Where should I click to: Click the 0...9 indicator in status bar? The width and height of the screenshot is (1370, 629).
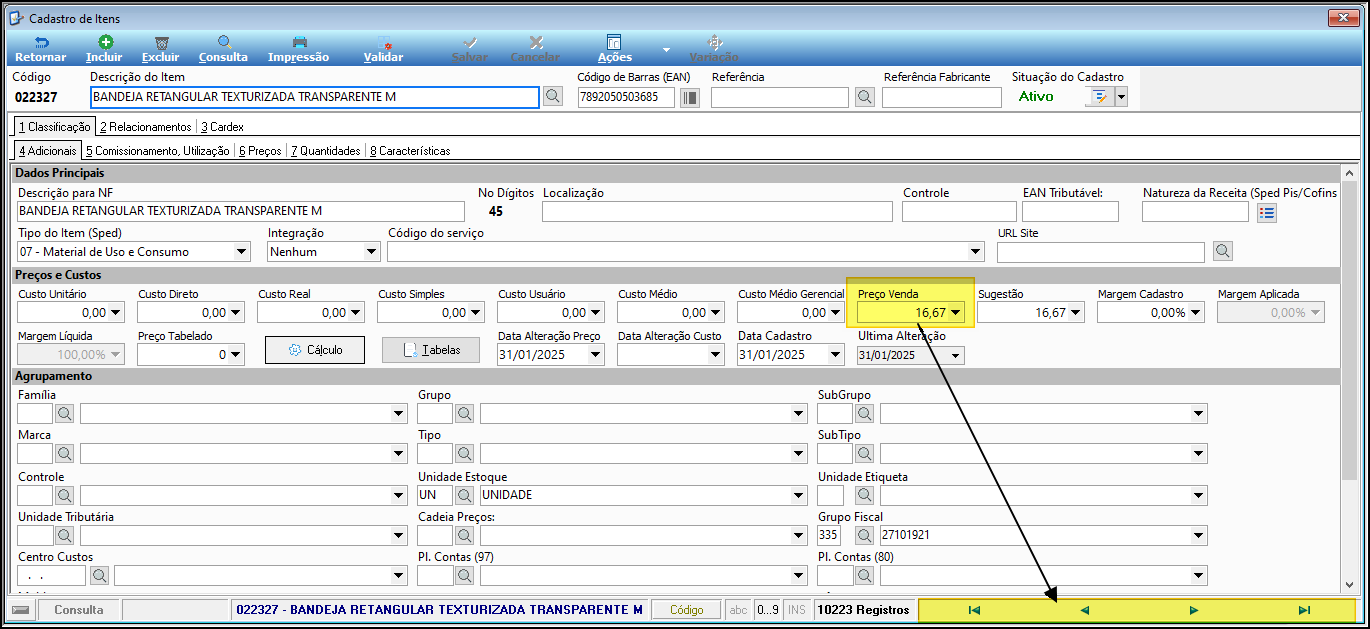767,610
